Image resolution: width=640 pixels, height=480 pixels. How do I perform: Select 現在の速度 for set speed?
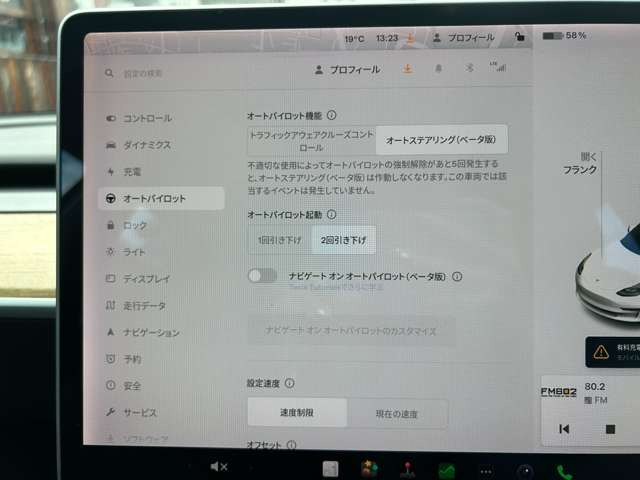pyautogui.click(x=397, y=413)
